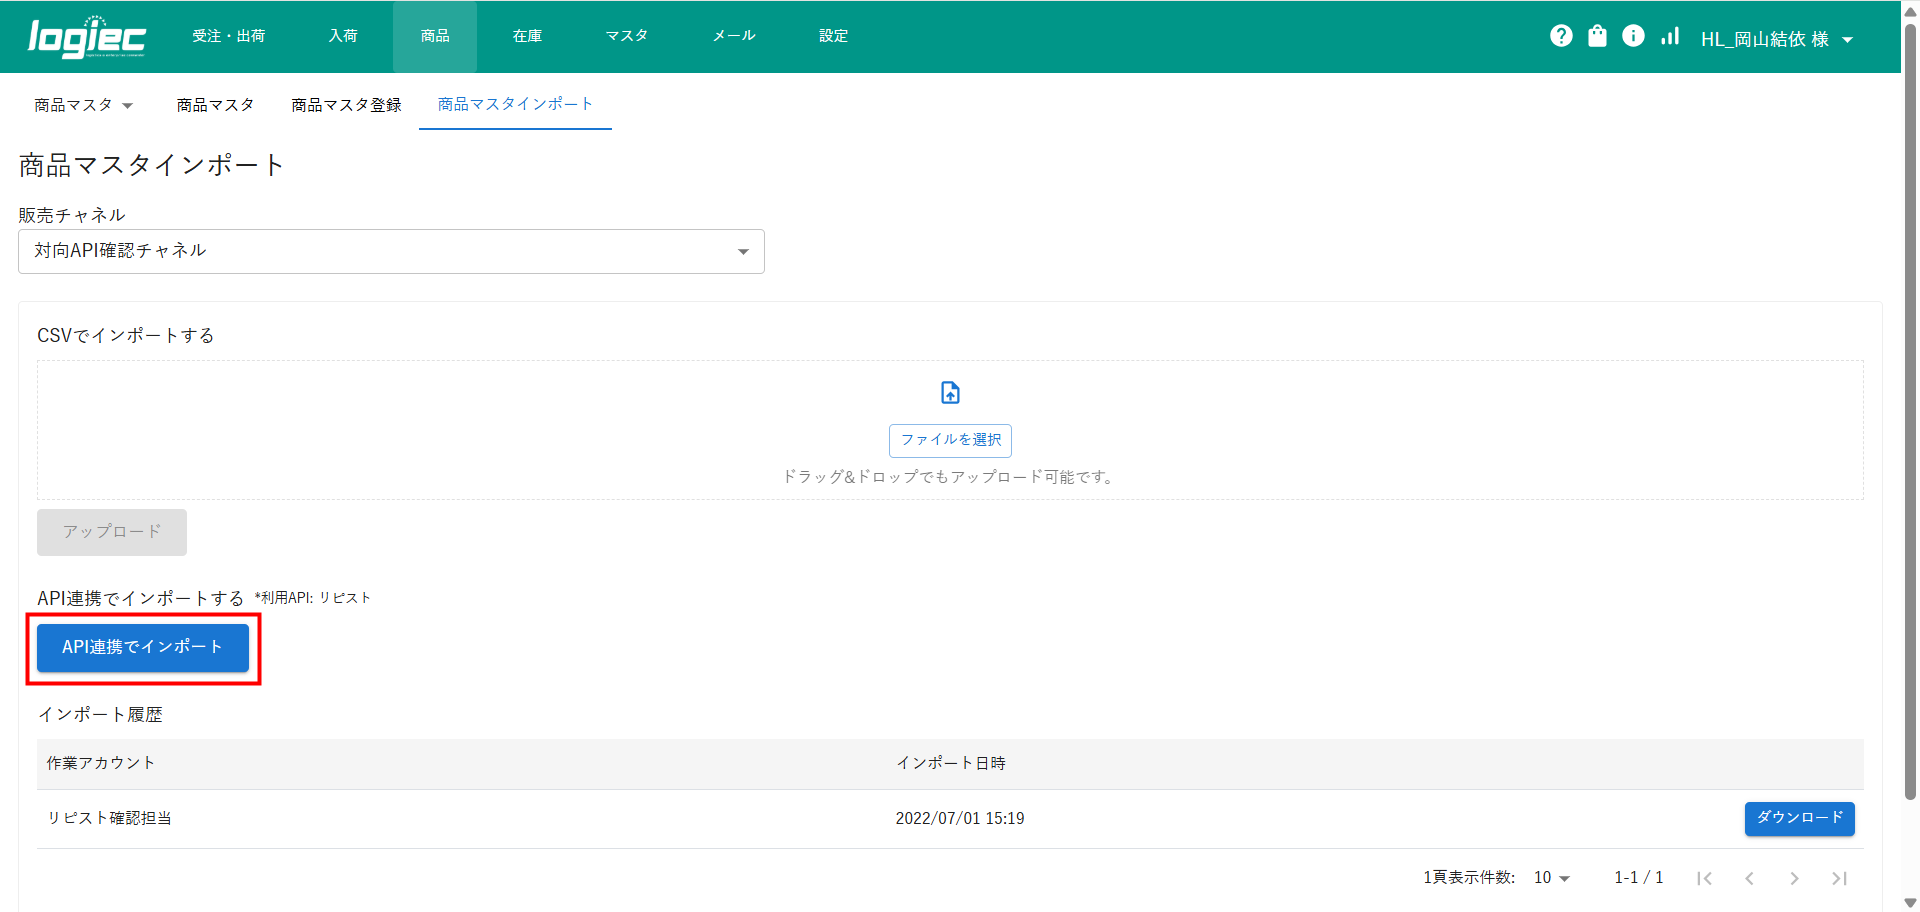Open the 在庫 menu in the top navigation
Image resolution: width=1920 pixels, height=912 pixels.
[527, 36]
